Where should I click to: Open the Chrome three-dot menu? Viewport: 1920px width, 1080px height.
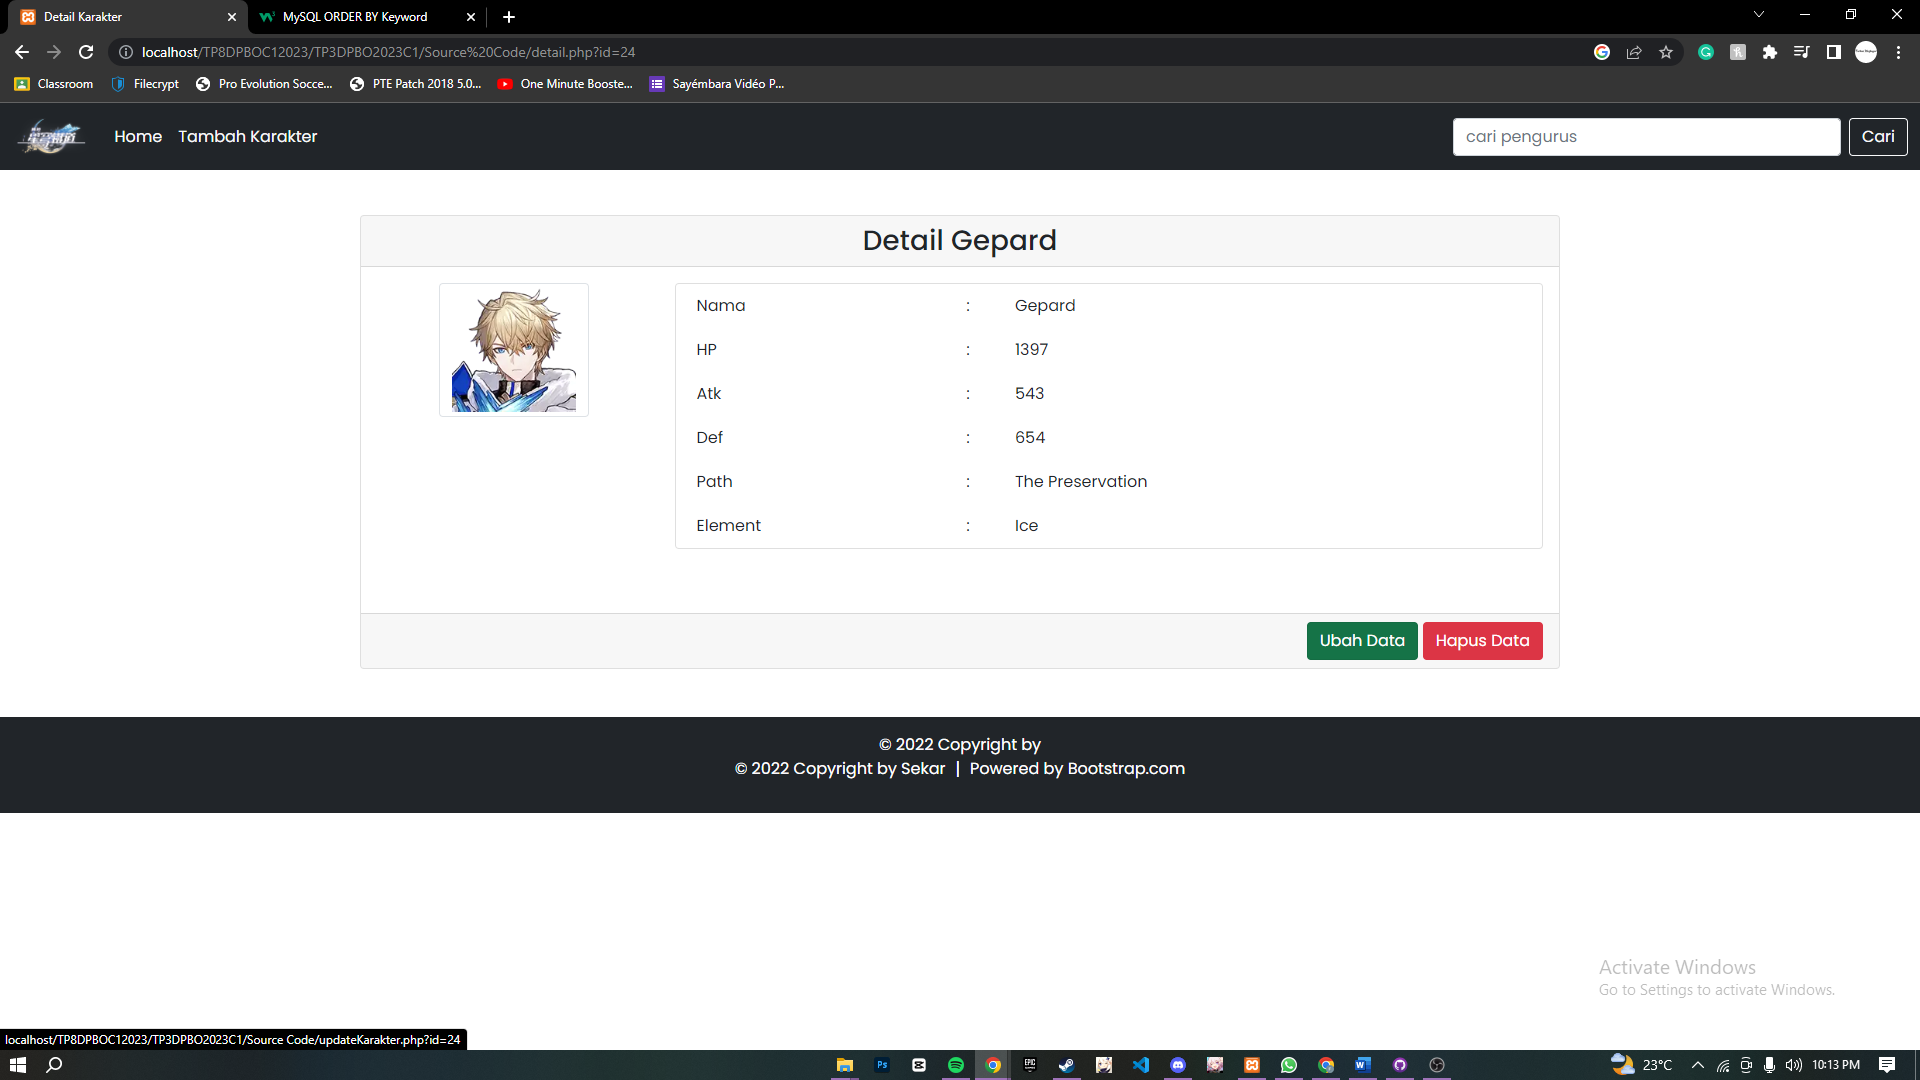[1898, 52]
